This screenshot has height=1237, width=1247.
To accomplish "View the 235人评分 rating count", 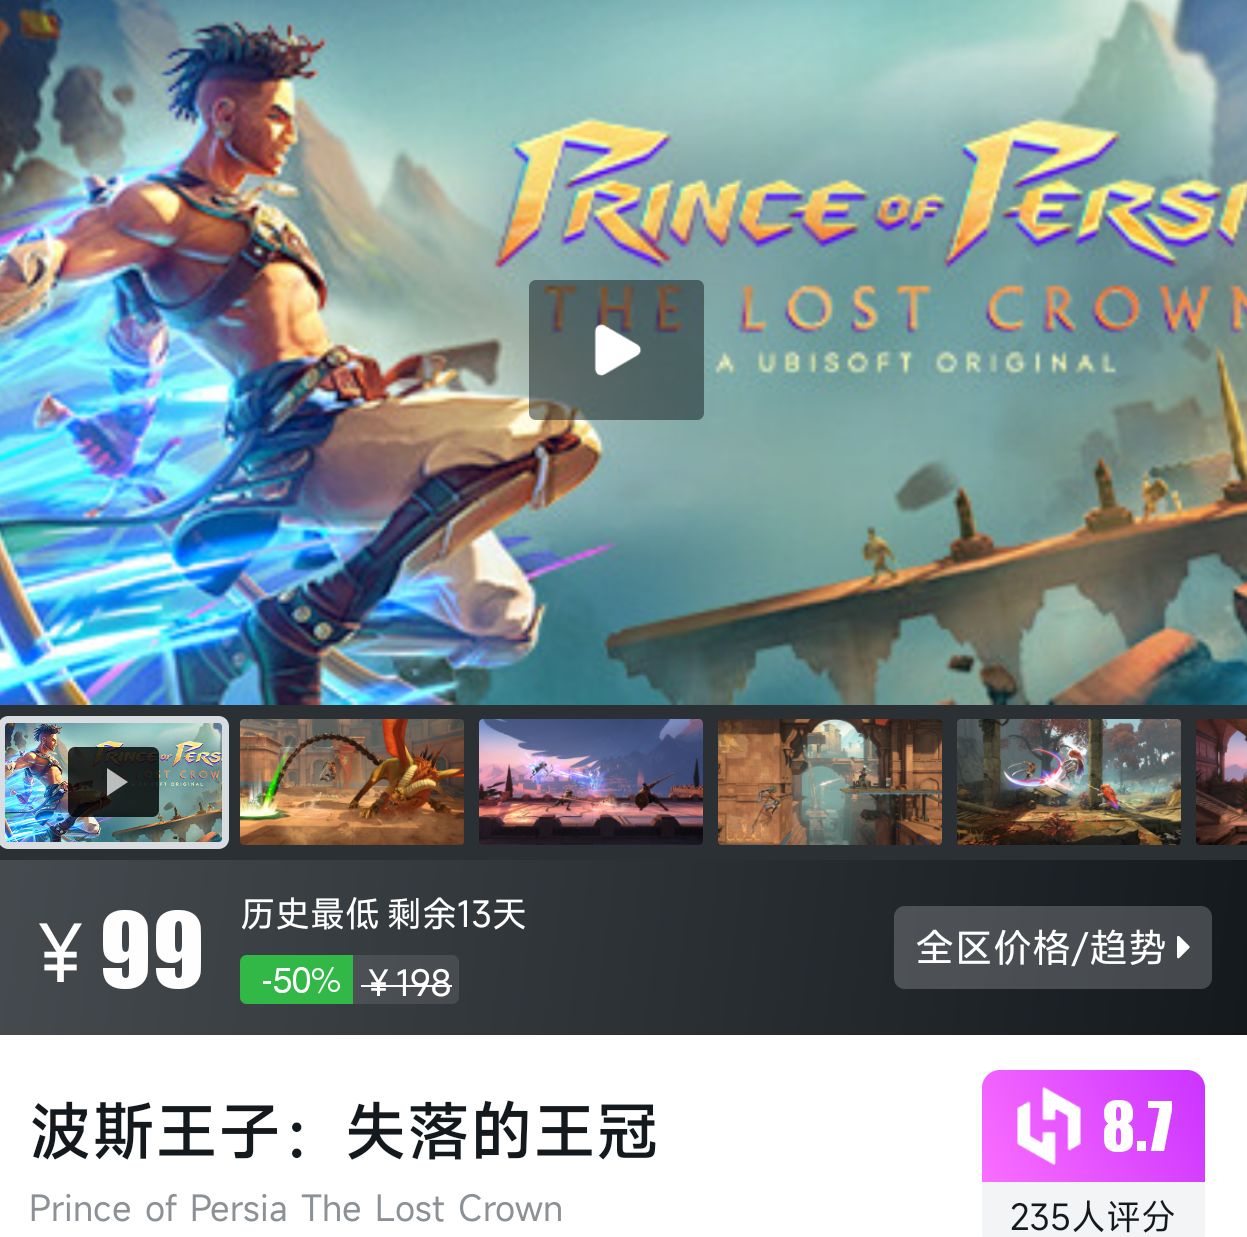I will (x=1093, y=1215).
